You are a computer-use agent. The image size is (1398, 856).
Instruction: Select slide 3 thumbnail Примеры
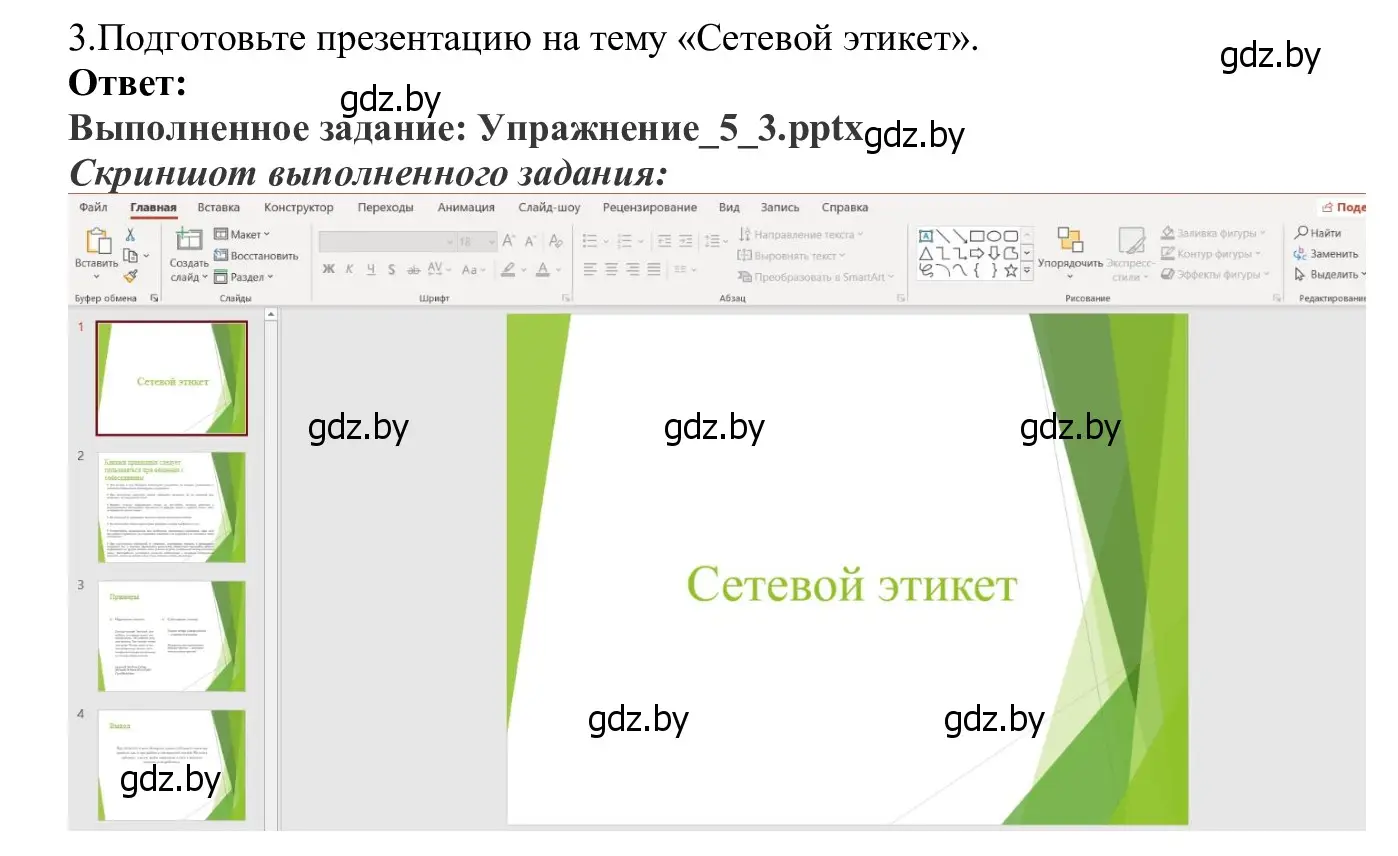point(171,636)
